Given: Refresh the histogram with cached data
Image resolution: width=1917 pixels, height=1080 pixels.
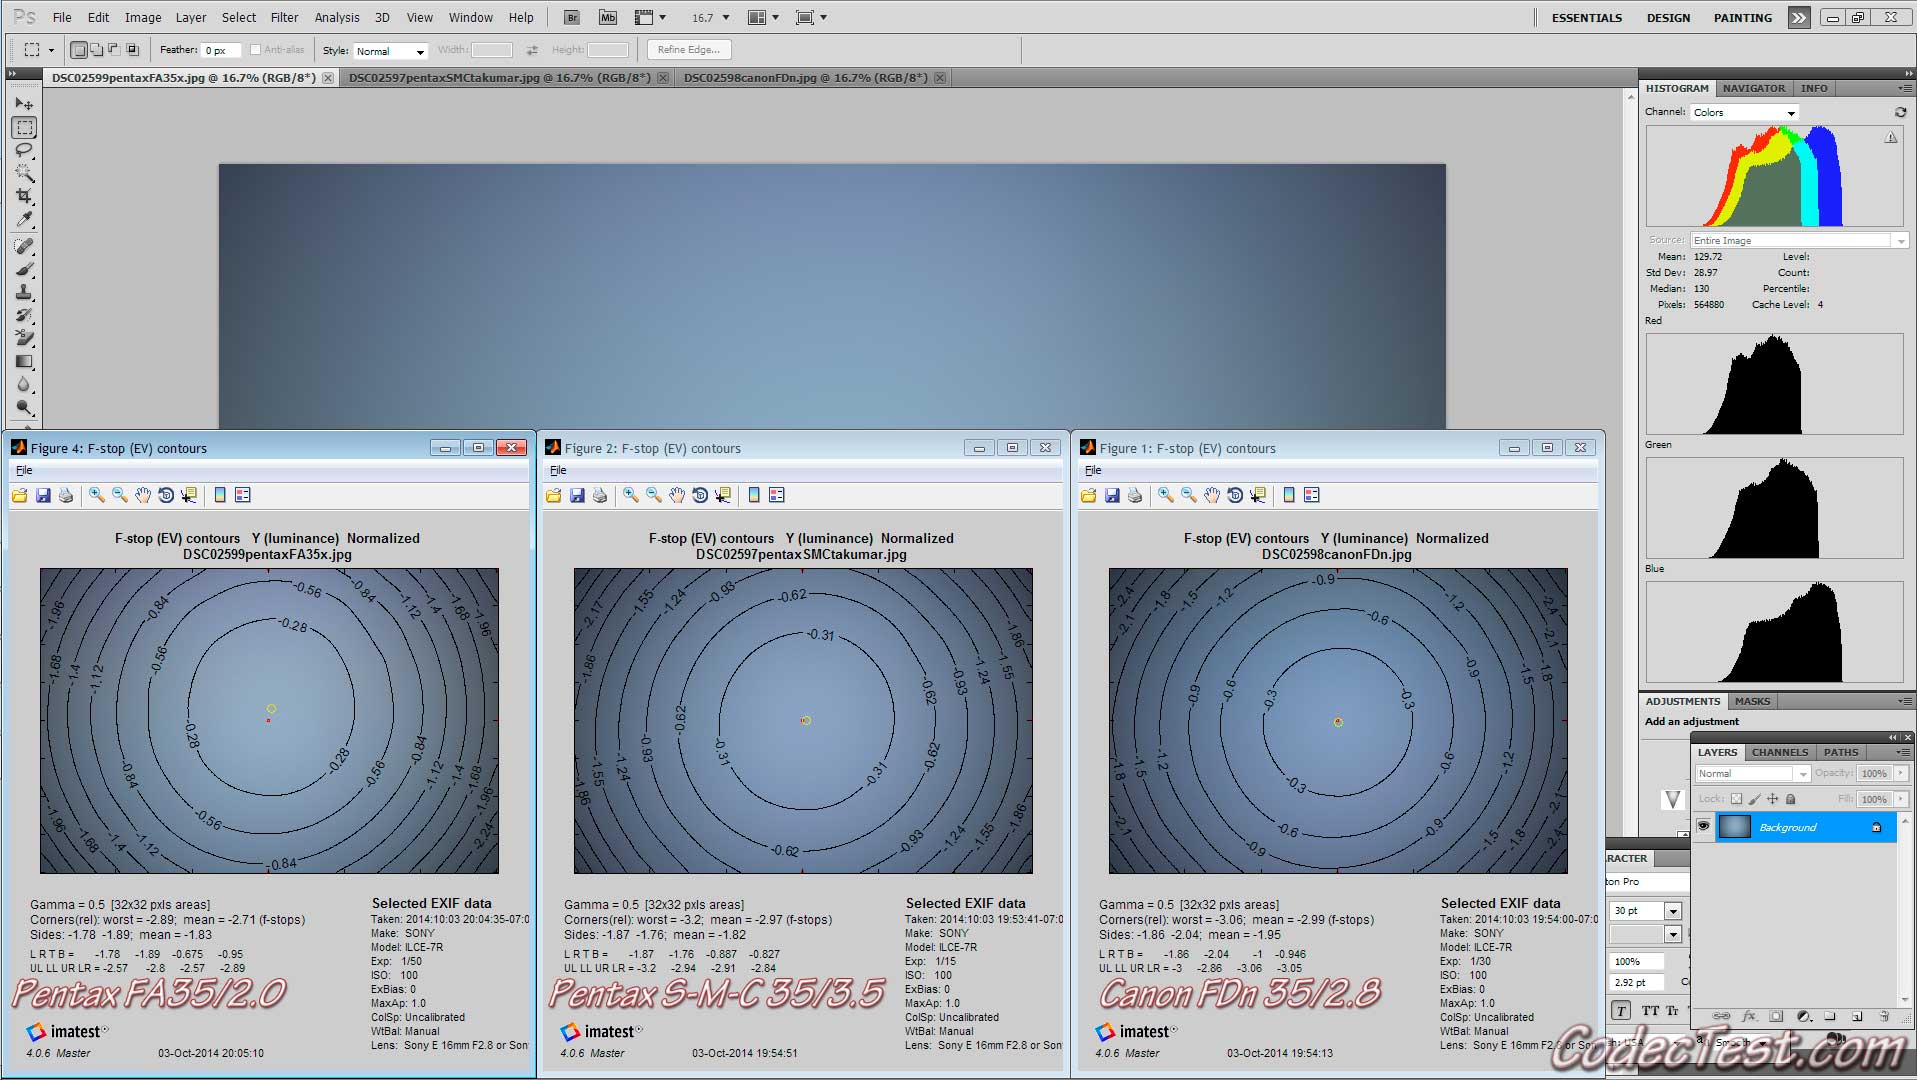Looking at the screenshot, I should pyautogui.click(x=1900, y=112).
